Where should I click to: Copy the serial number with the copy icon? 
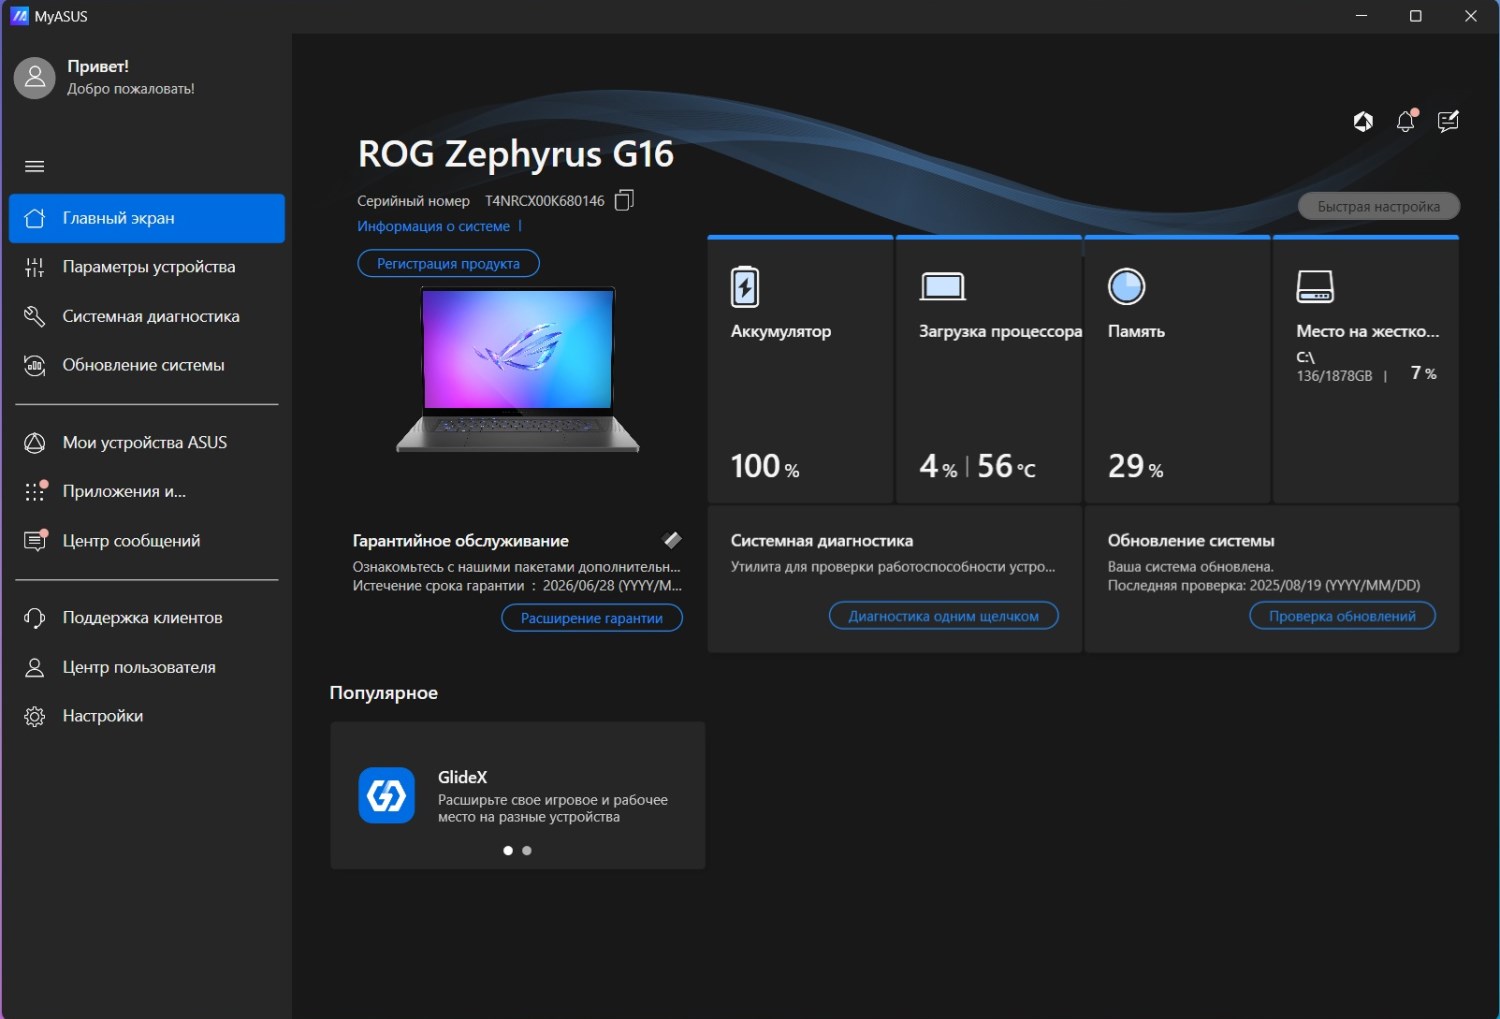click(x=624, y=201)
